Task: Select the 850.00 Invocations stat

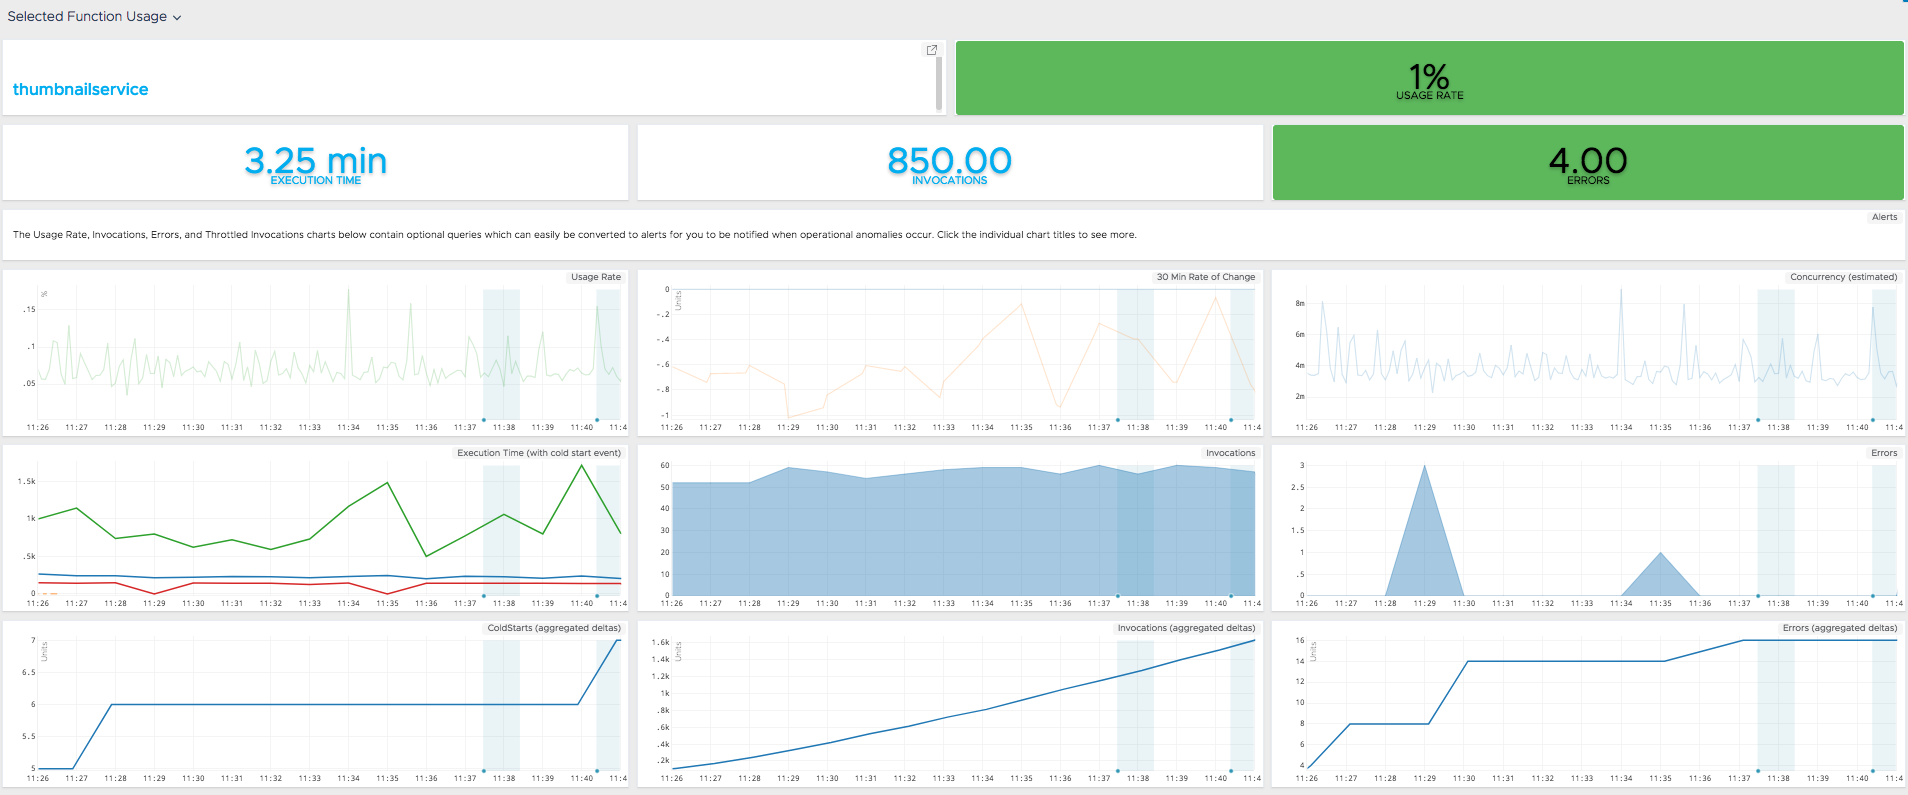Action: point(949,163)
